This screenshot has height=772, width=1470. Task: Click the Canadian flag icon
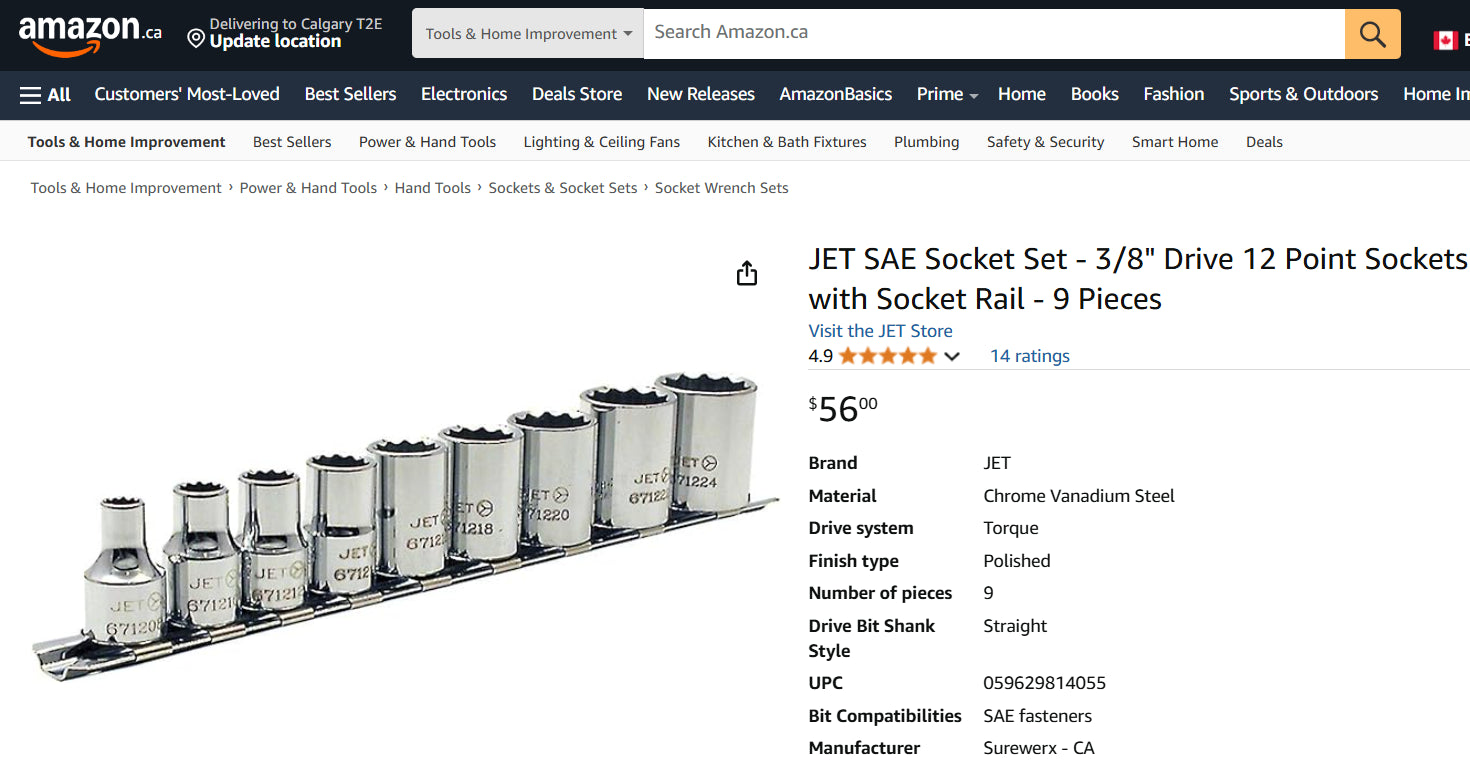(x=1444, y=40)
